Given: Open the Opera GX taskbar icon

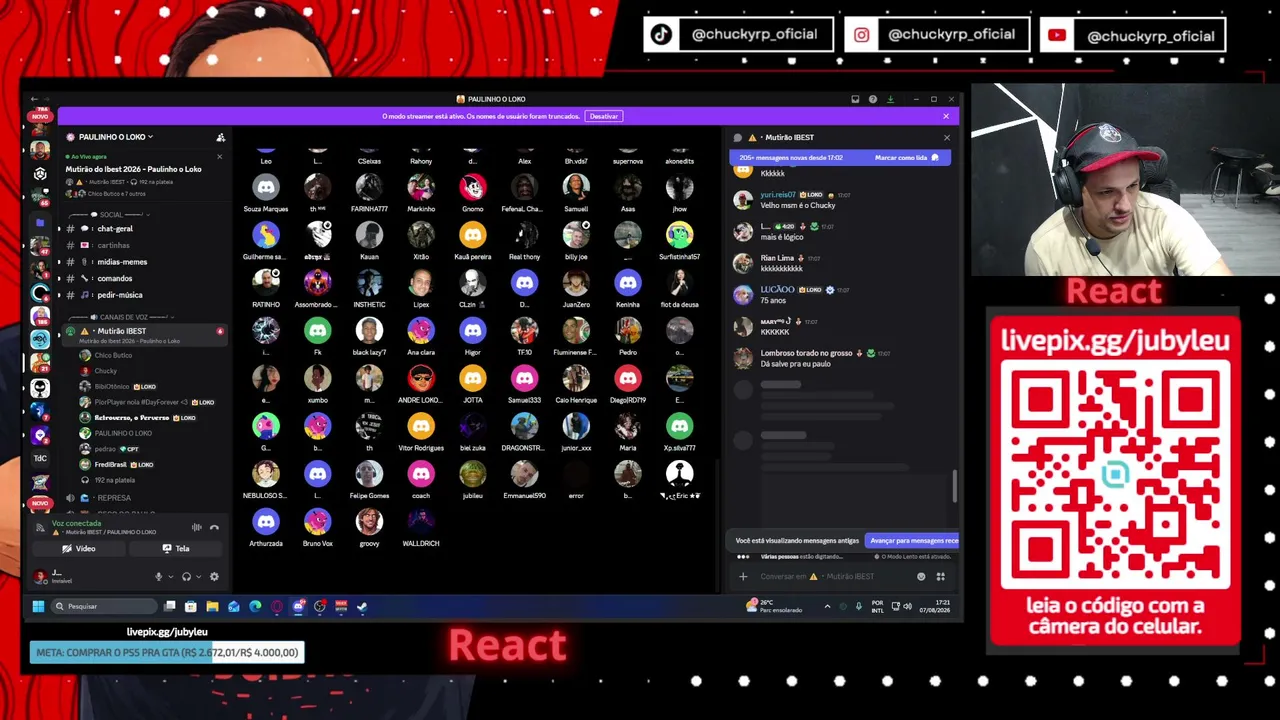Looking at the screenshot, I should pyautogui.click(x=277, y=606).
